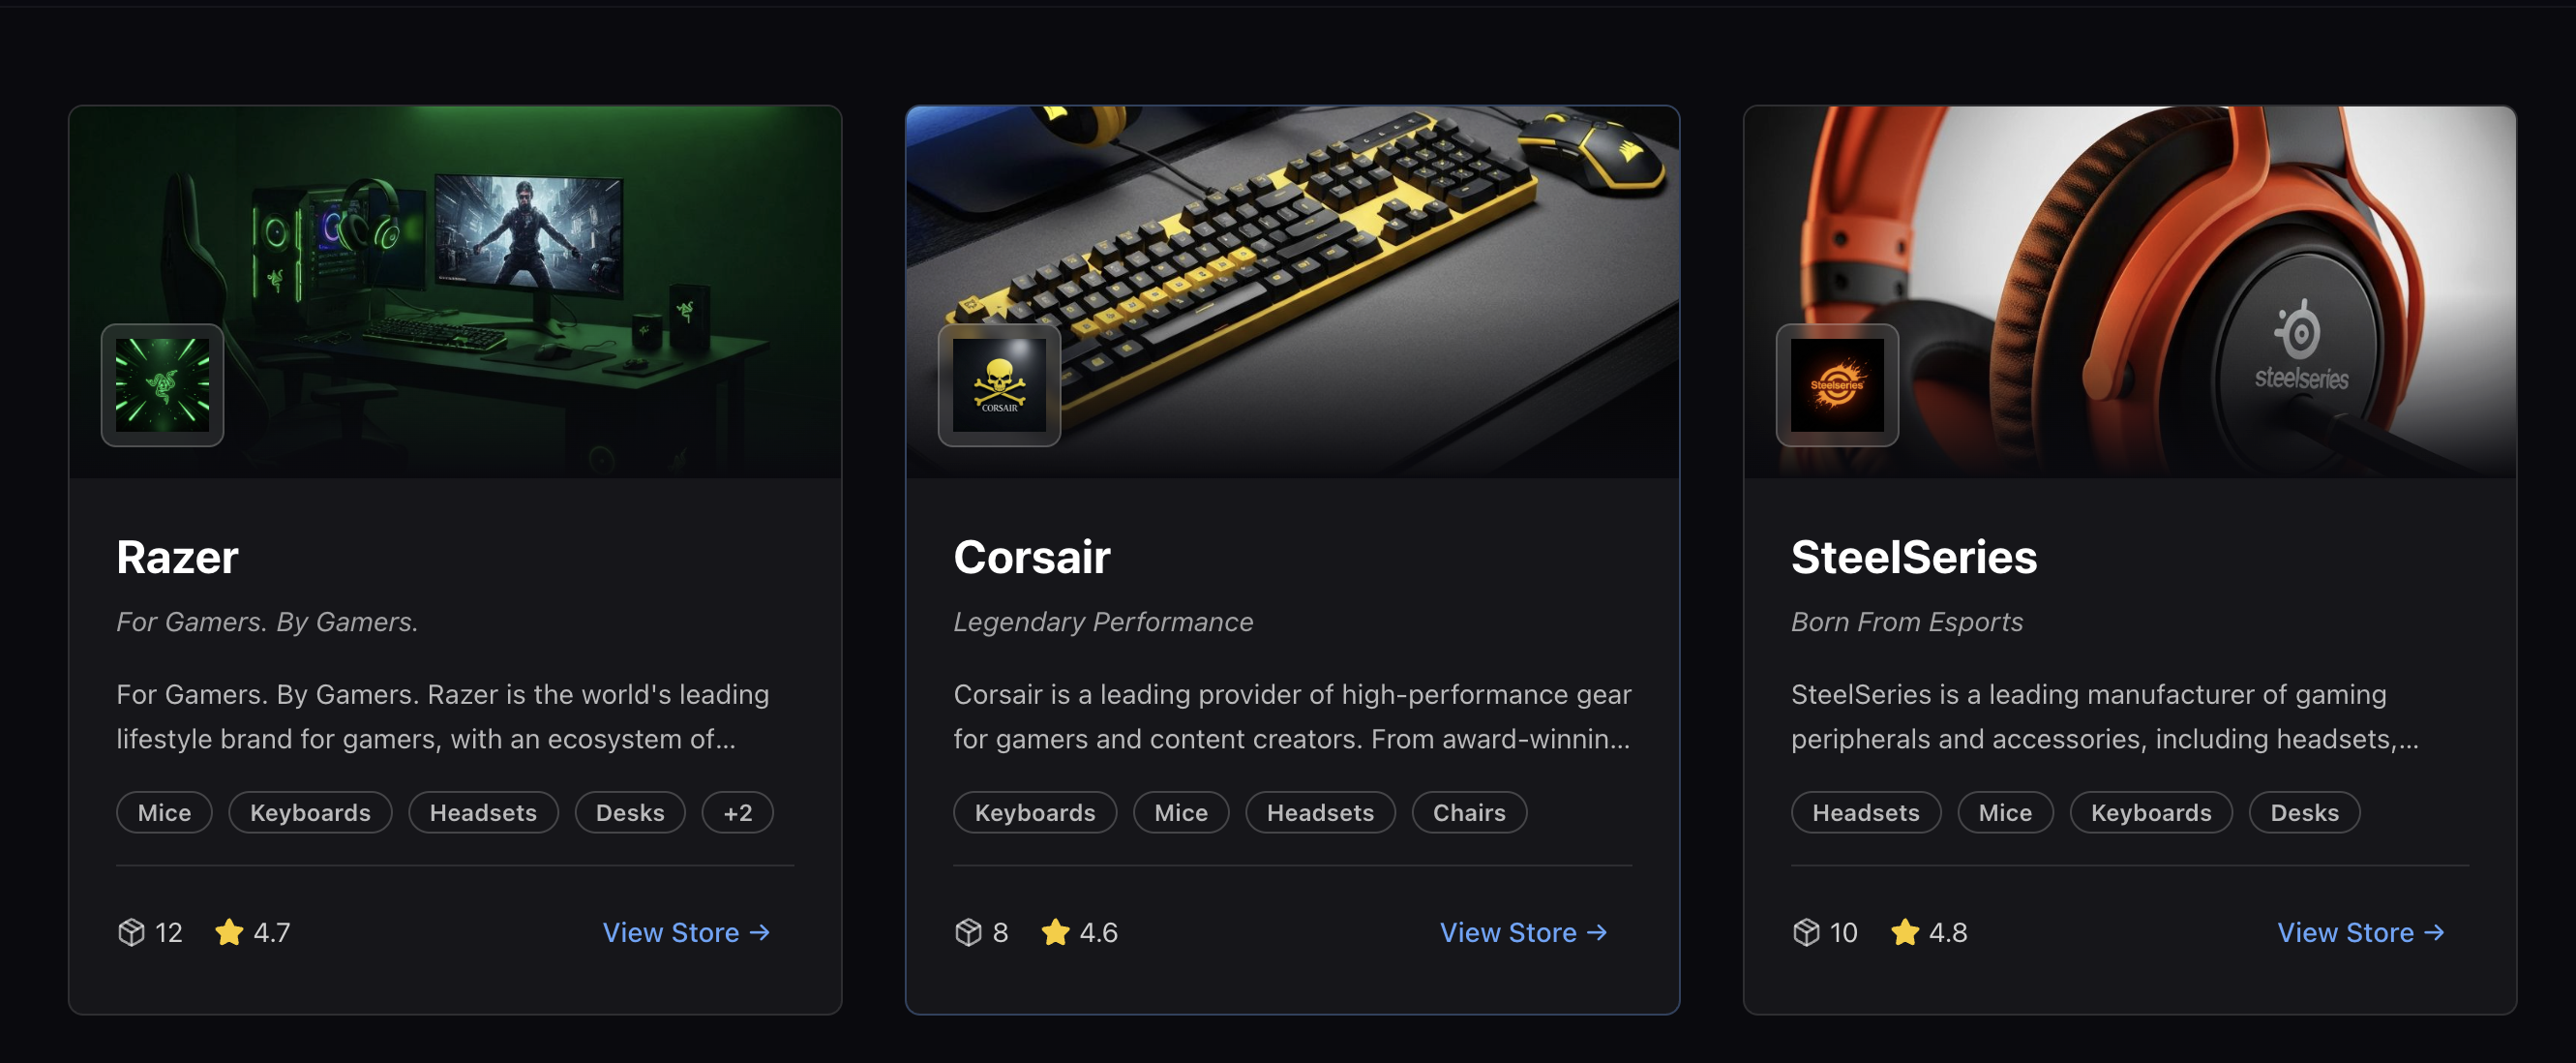Open the SteelSeries store via View Store
This screenshot has width=2576, height=1063.
click(2361, 932)
